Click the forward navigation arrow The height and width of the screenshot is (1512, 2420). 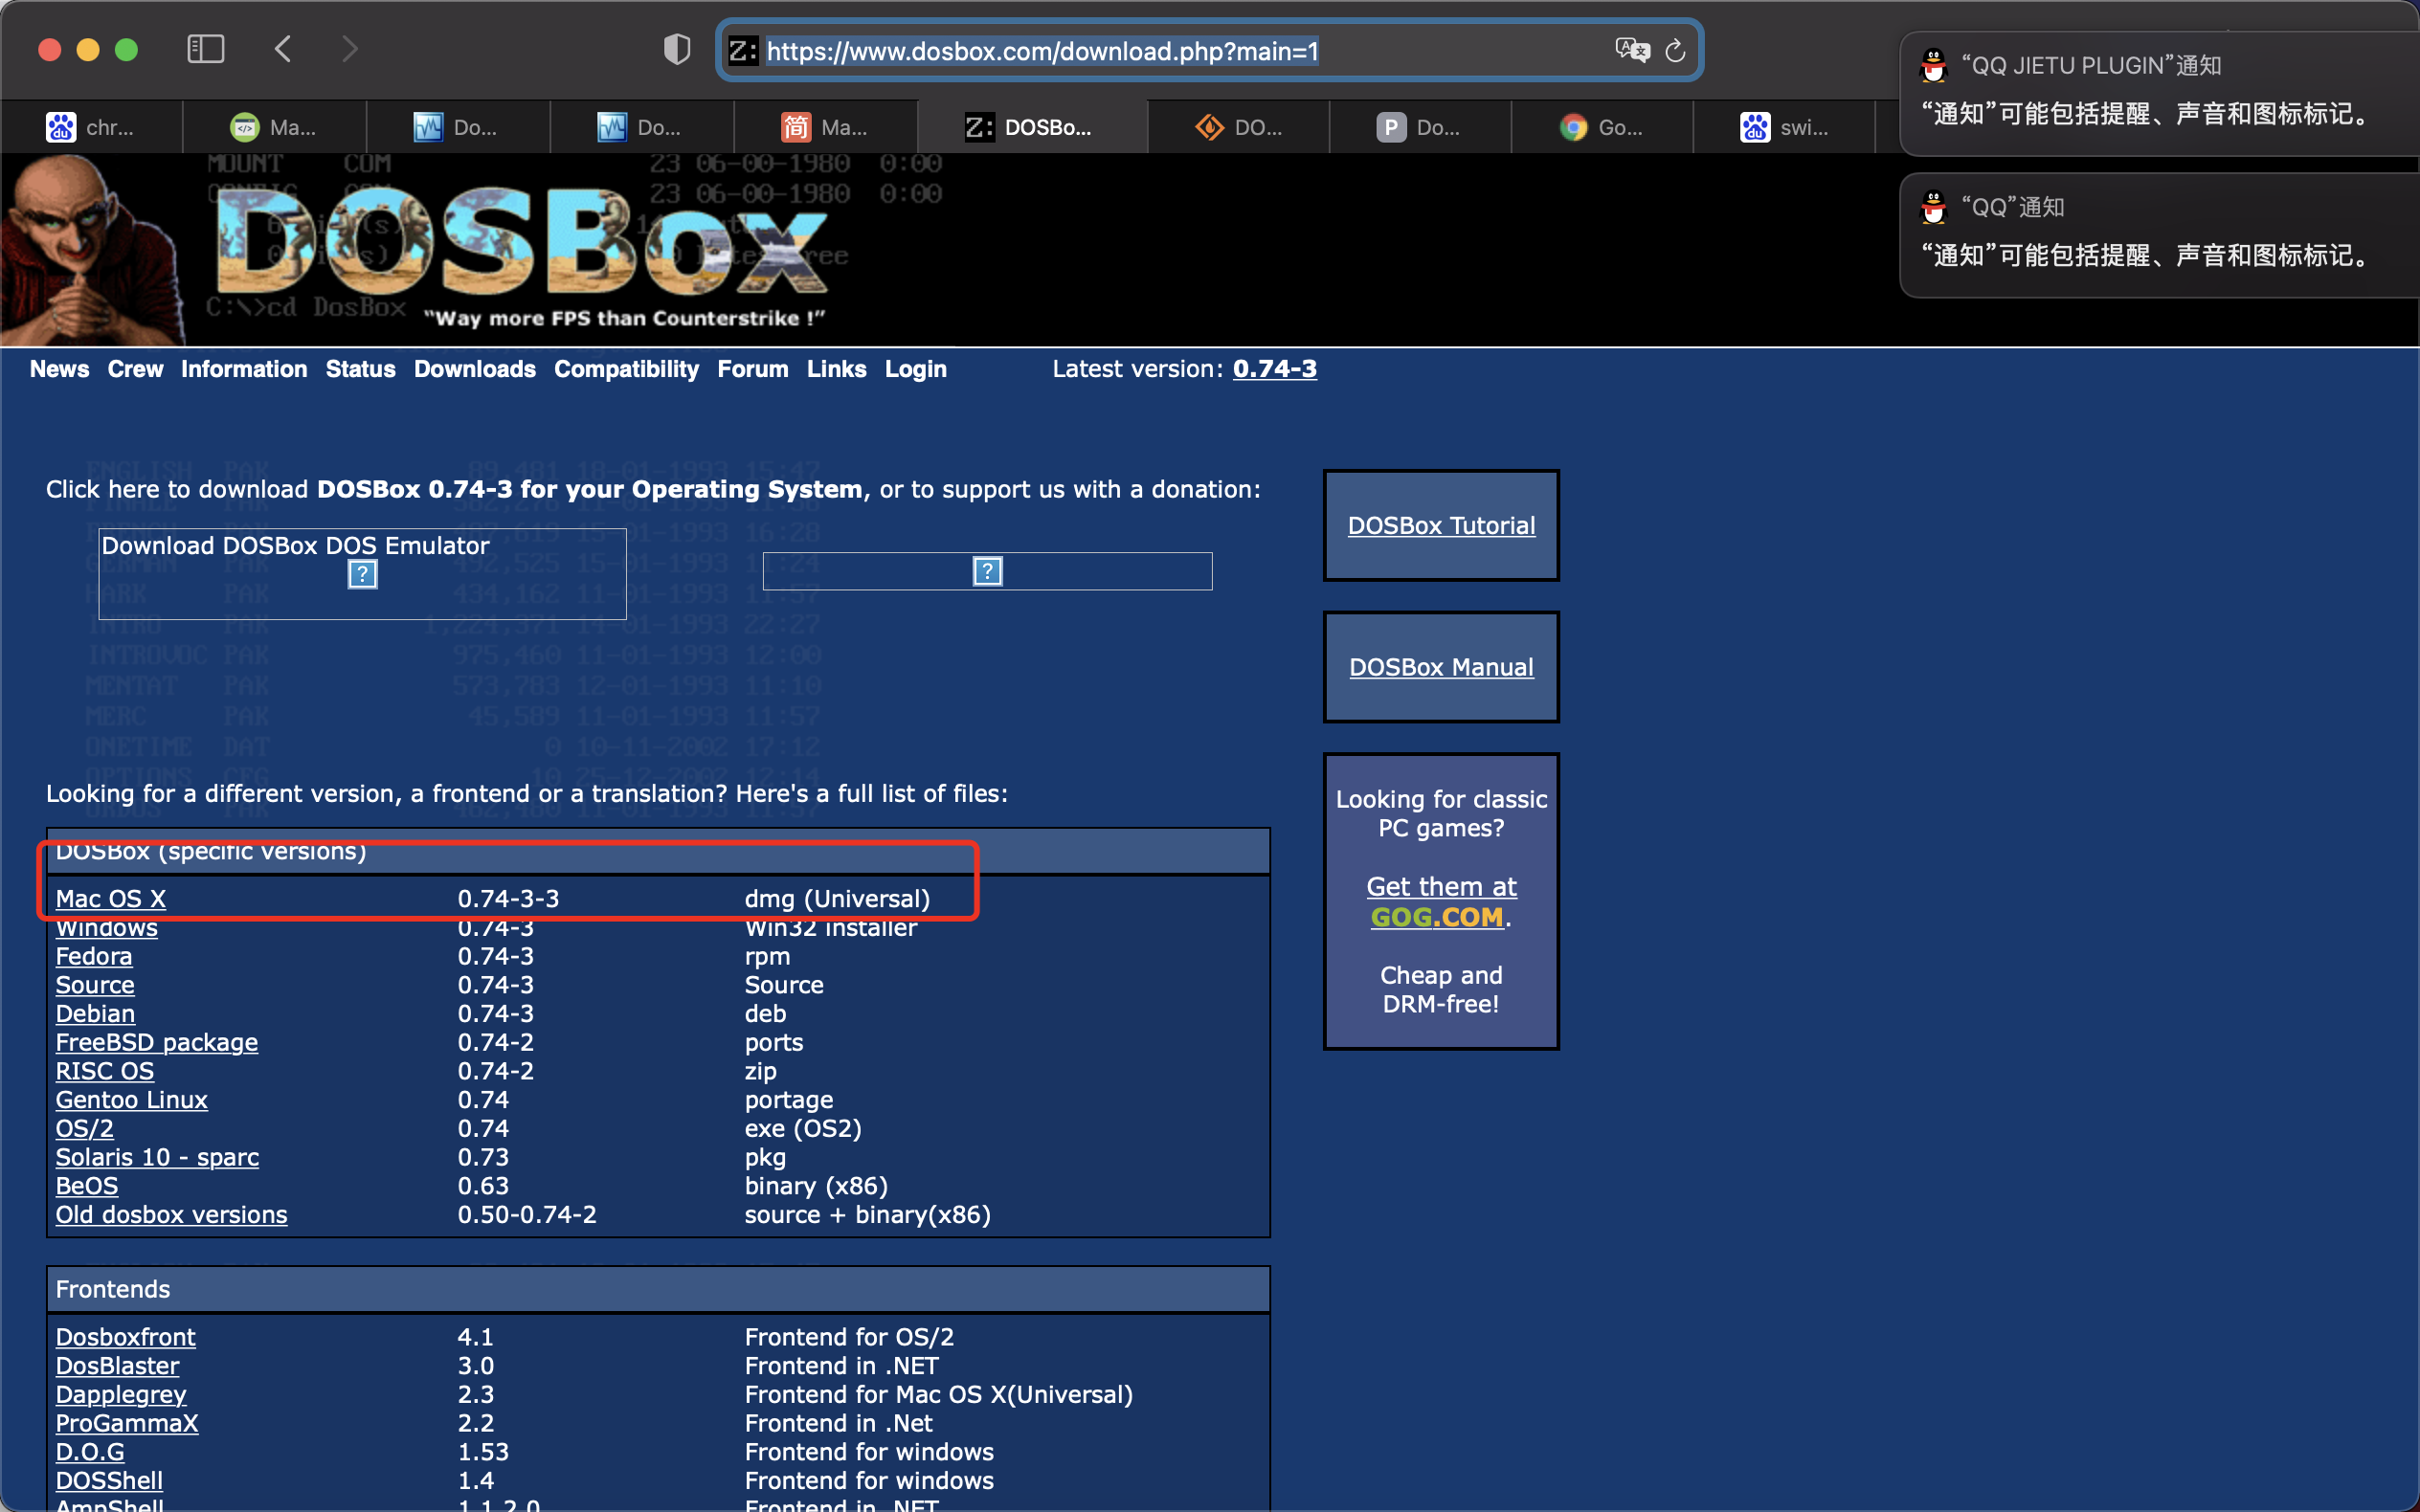(349, 48)
